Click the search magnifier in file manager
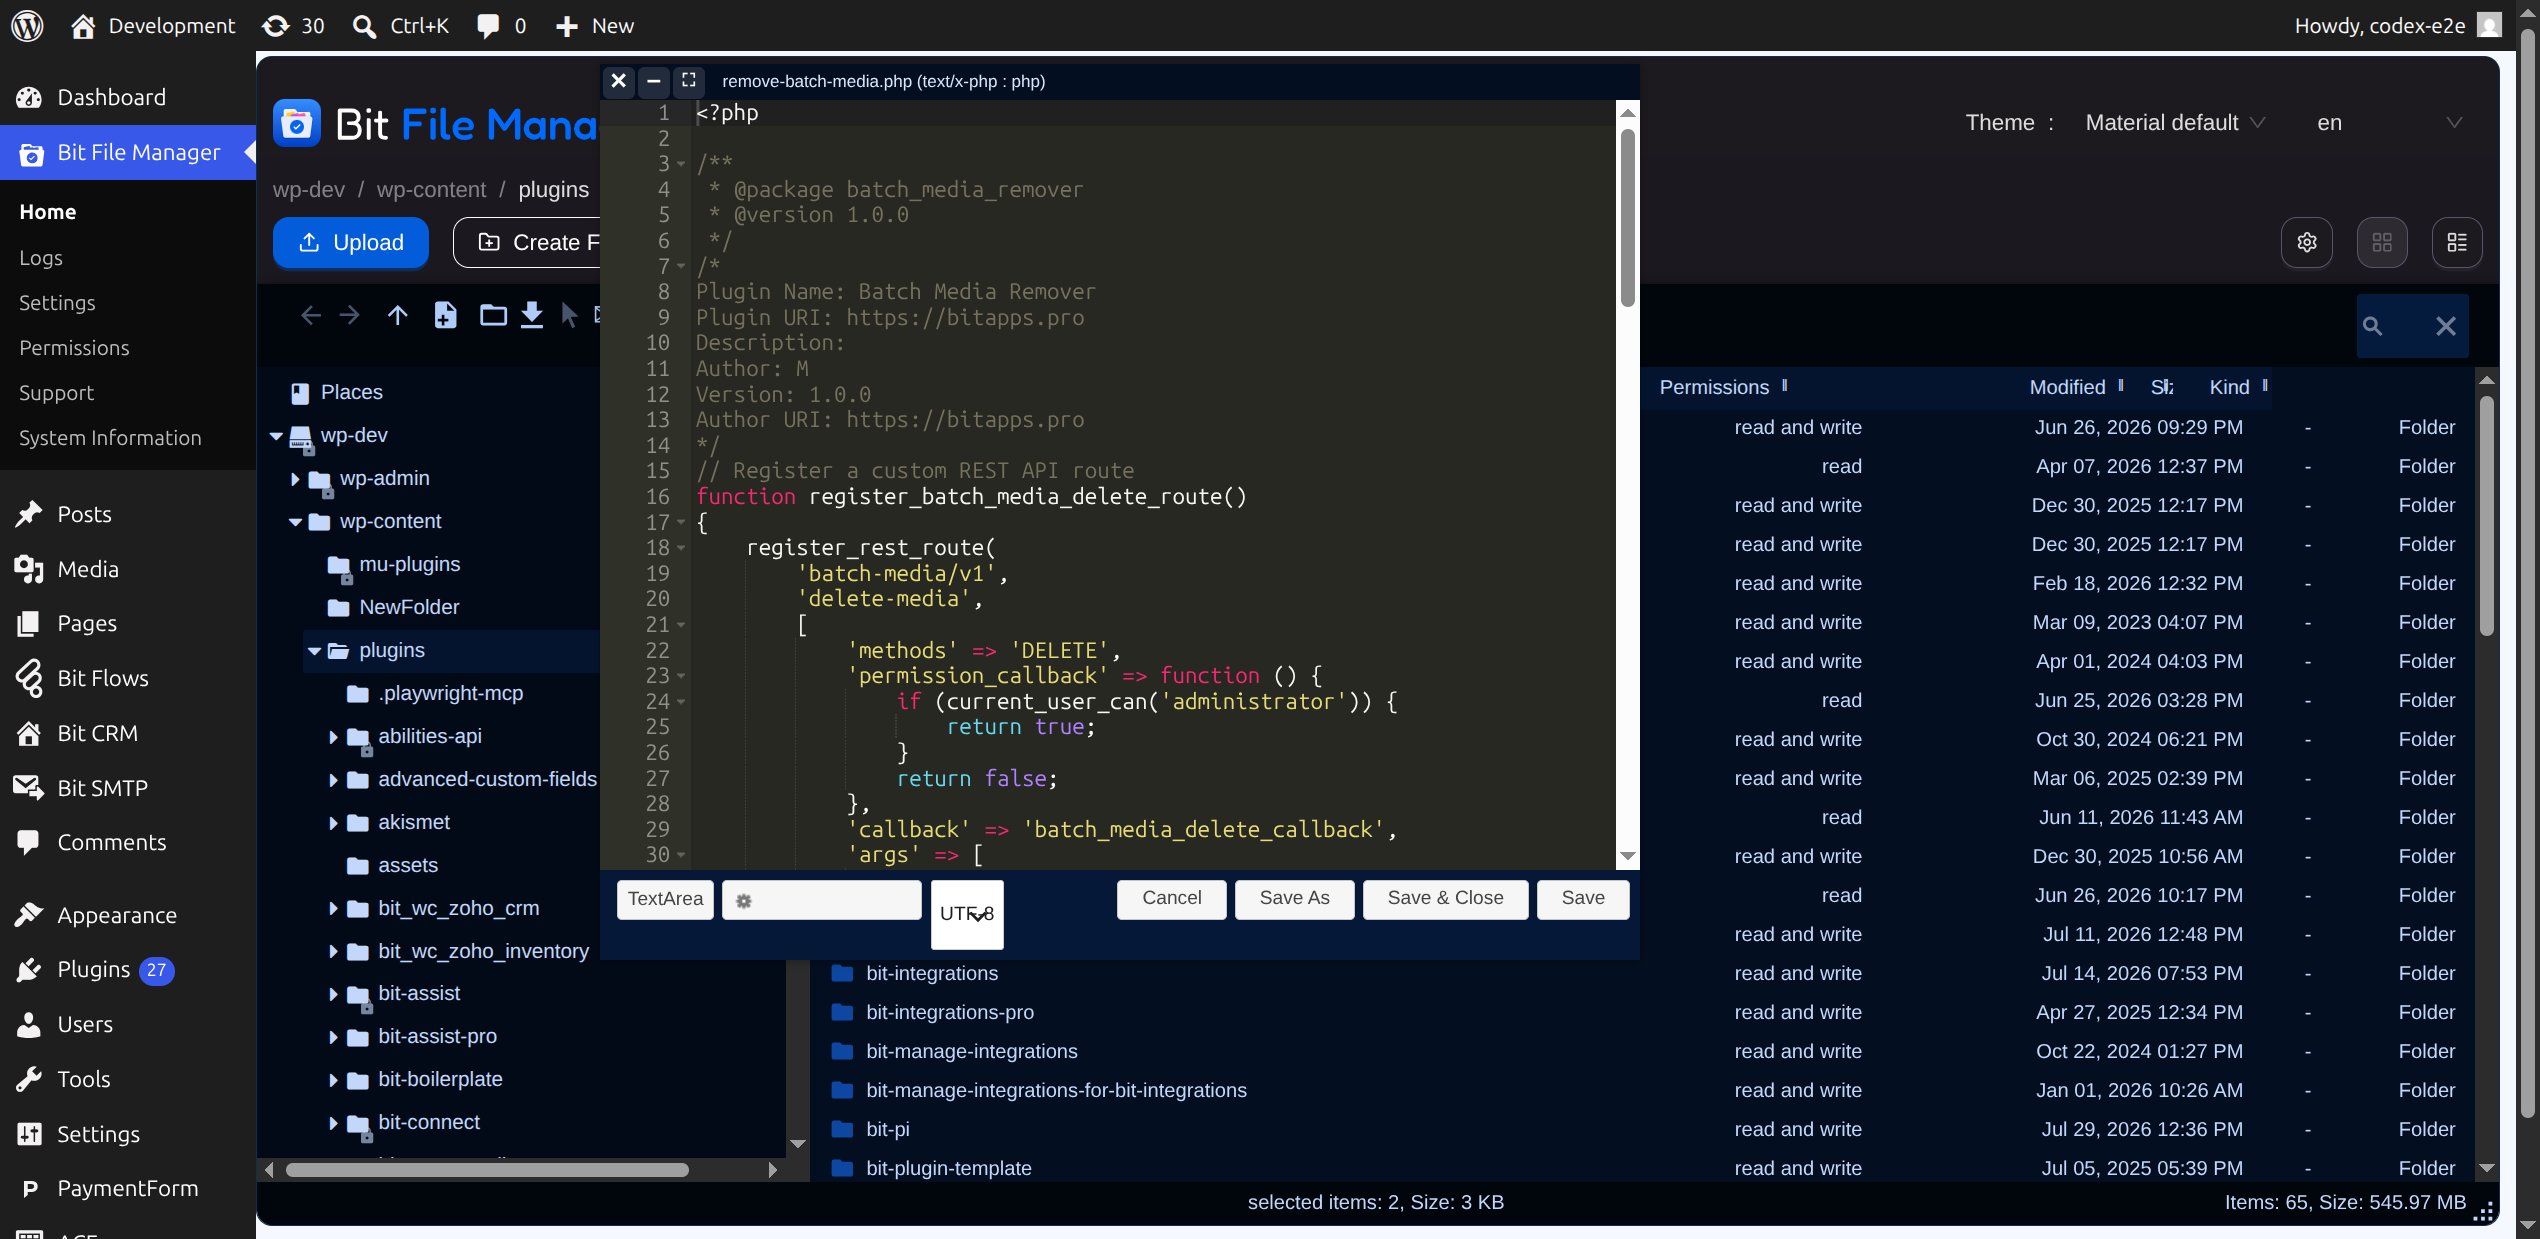Viewport: 2540px width, 1239px height. pos(2373,326)
